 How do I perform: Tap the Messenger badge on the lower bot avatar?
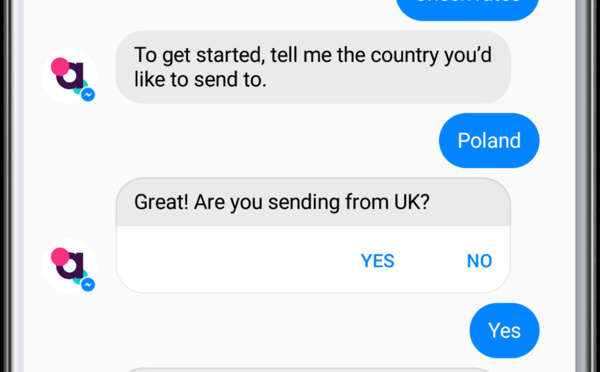(x=88, y=284)
